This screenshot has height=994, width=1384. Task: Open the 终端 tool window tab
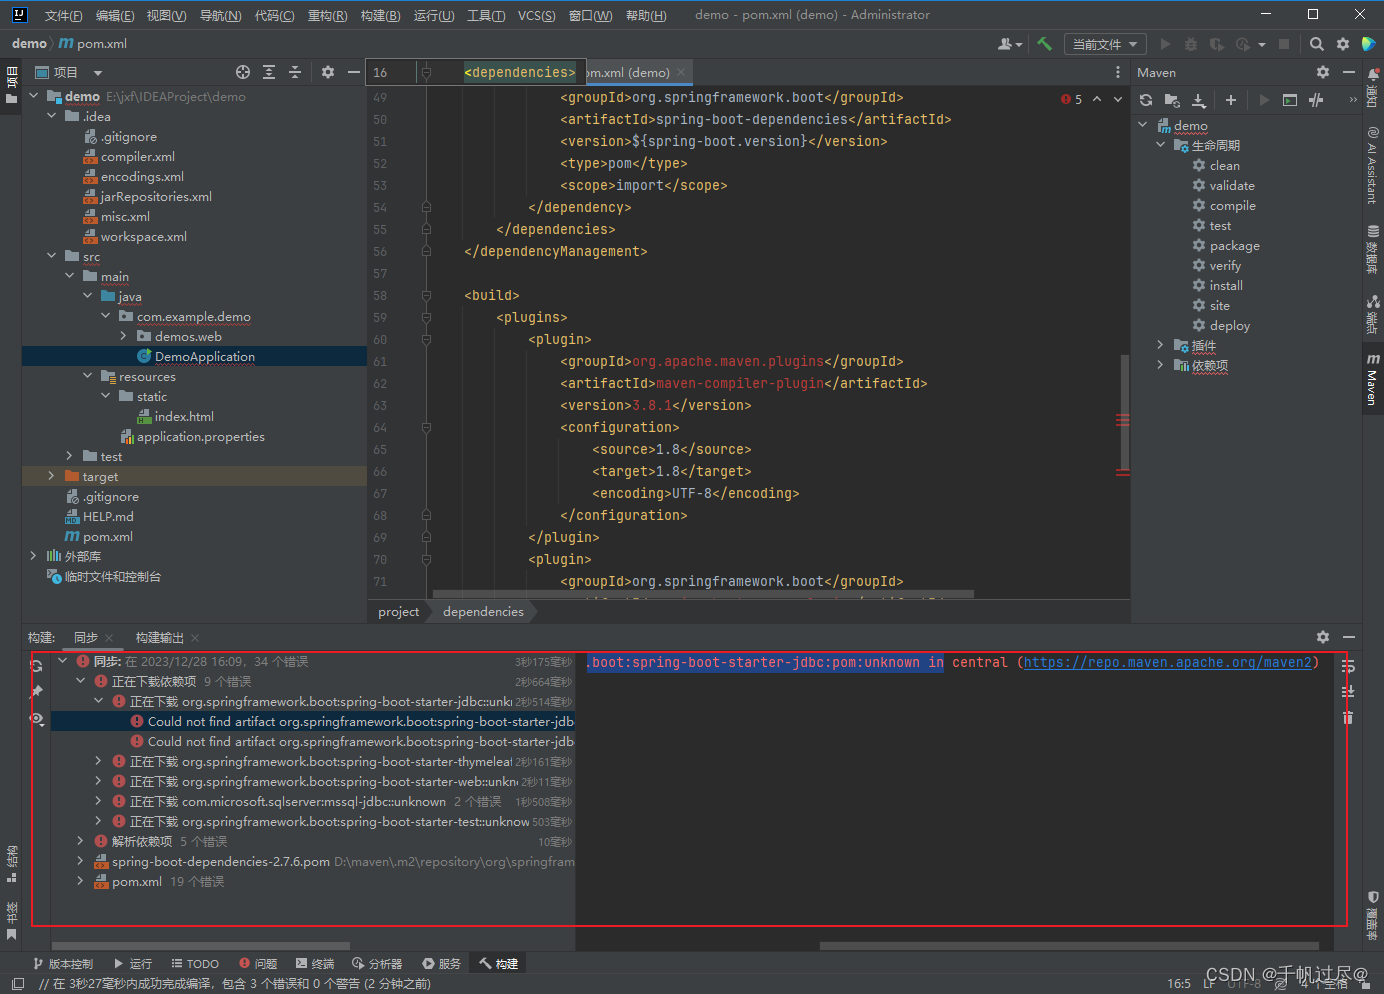(x=315, y=964)
